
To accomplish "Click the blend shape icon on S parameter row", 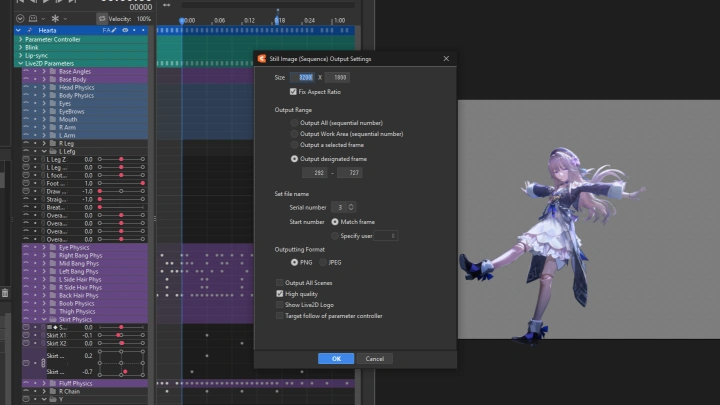I will tap(49, 327).
